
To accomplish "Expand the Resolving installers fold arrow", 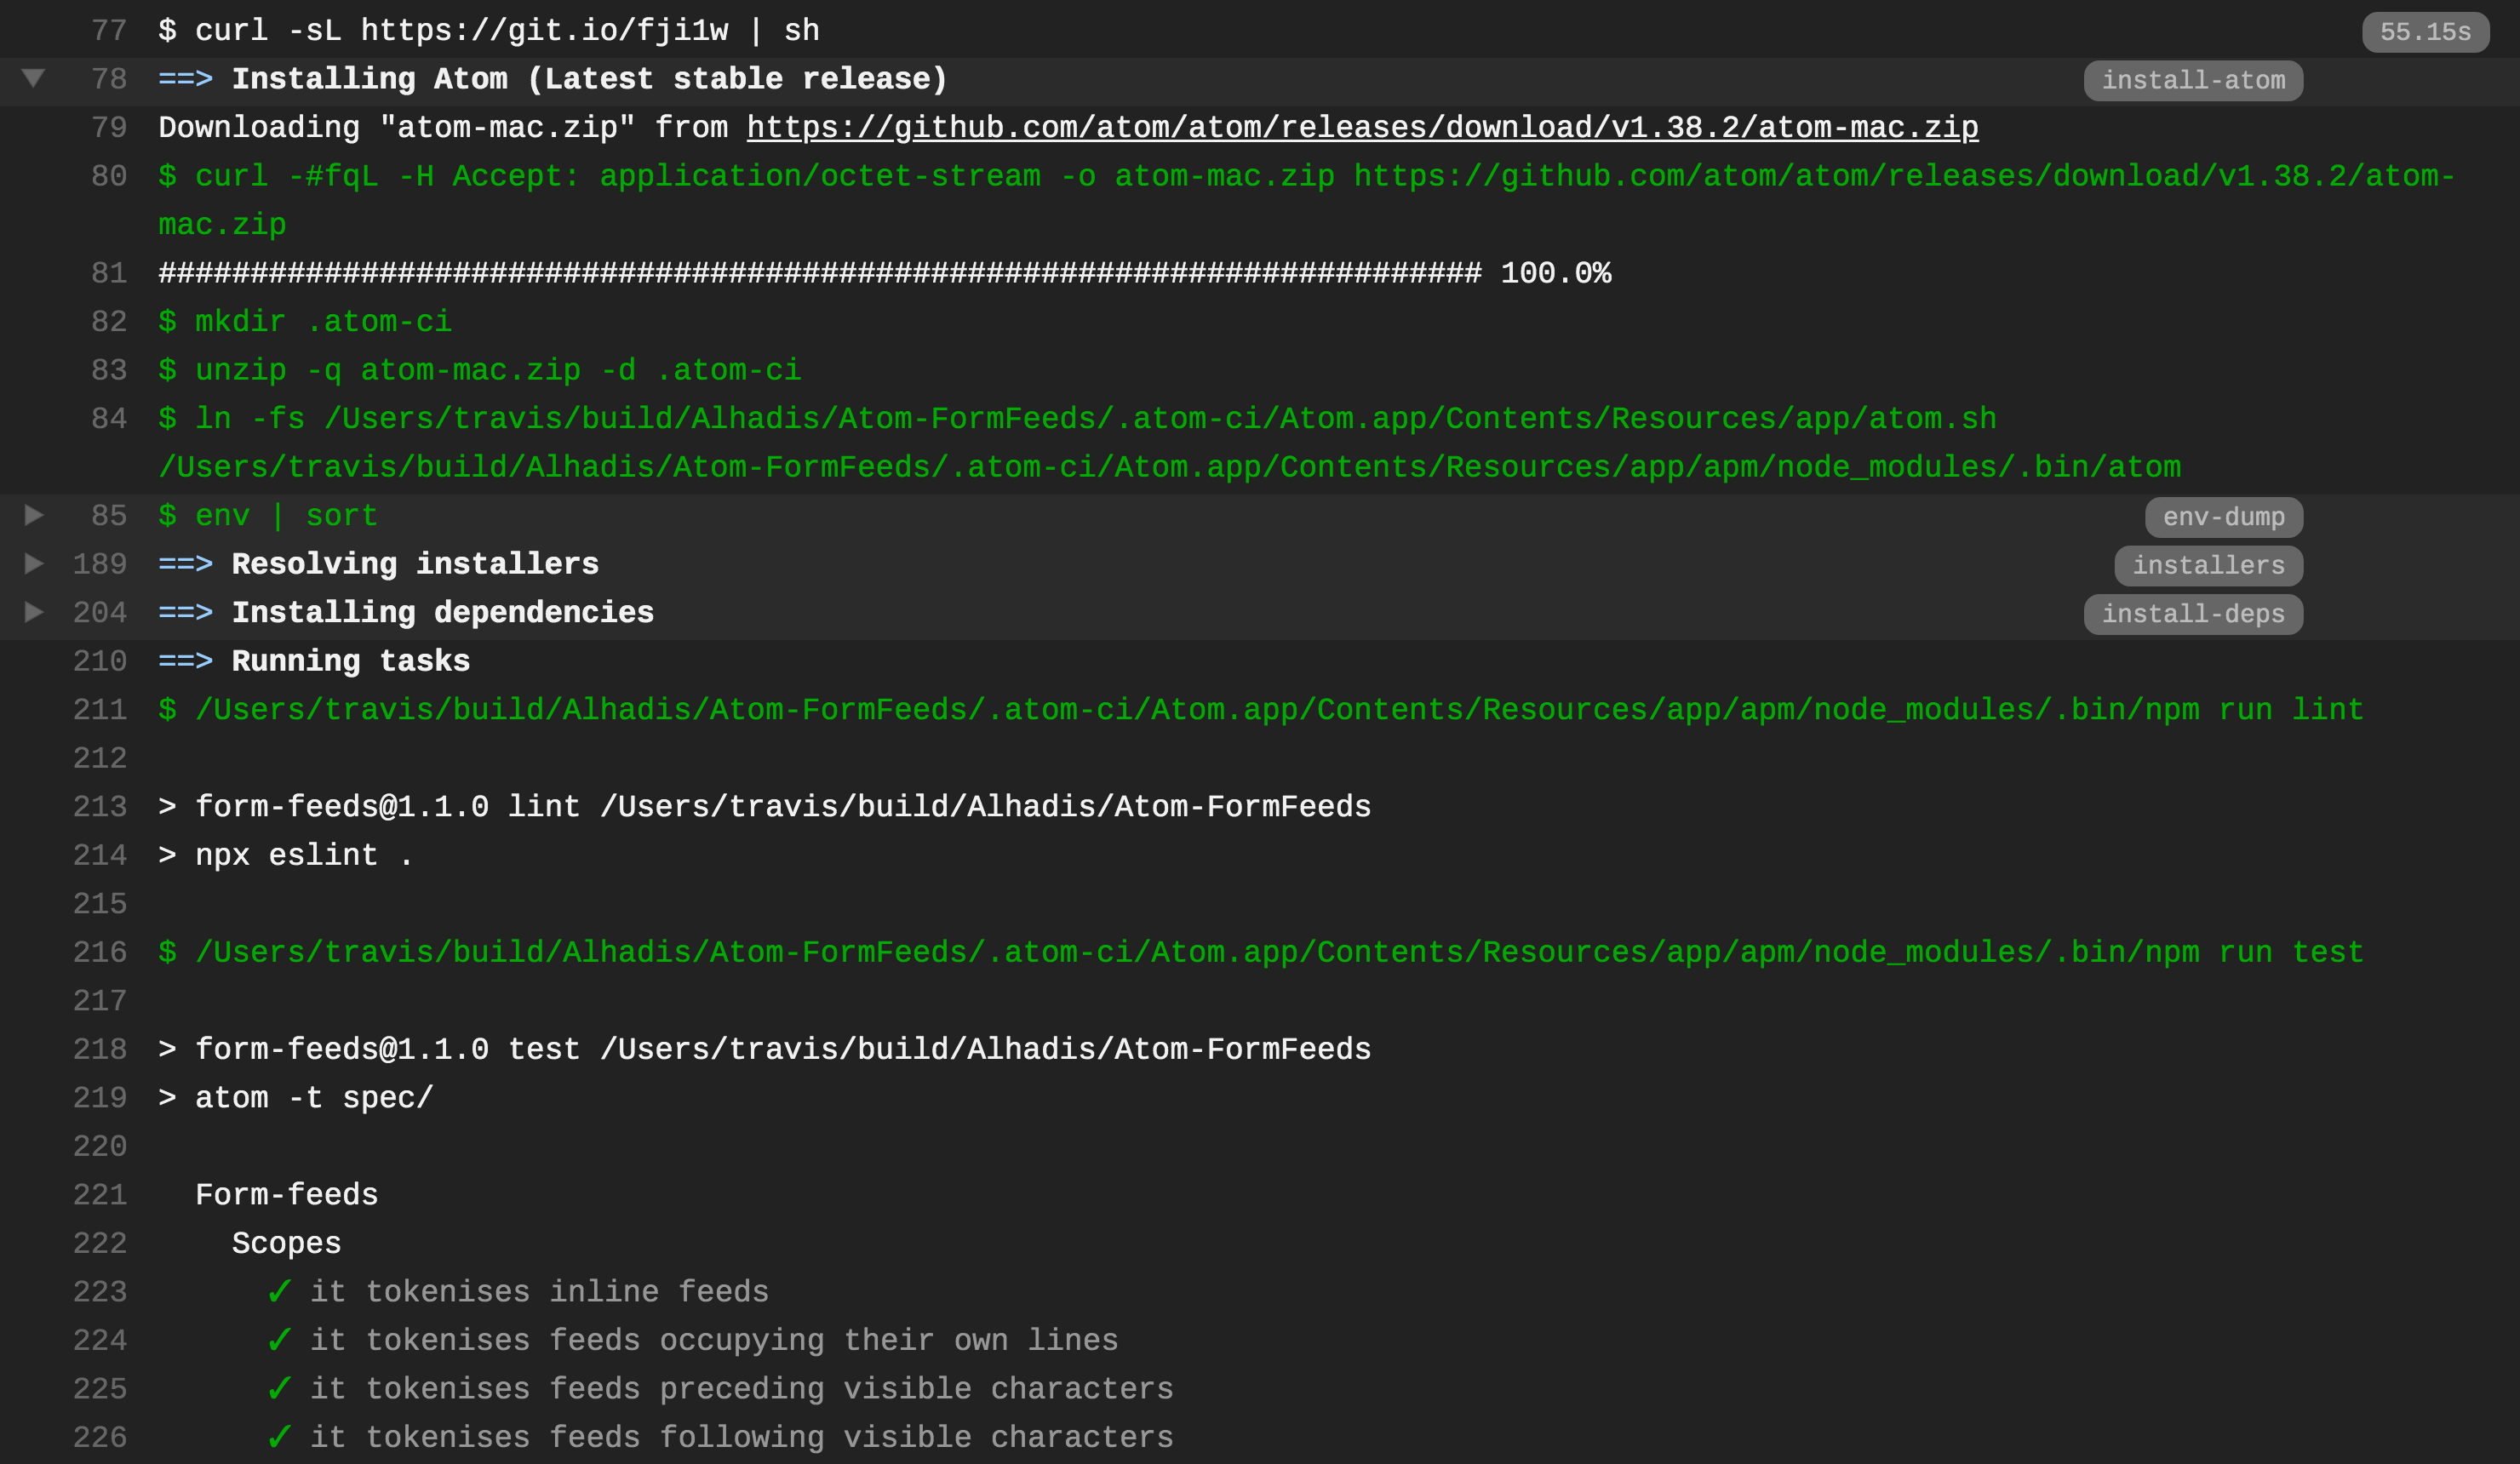I will point(33,563).
